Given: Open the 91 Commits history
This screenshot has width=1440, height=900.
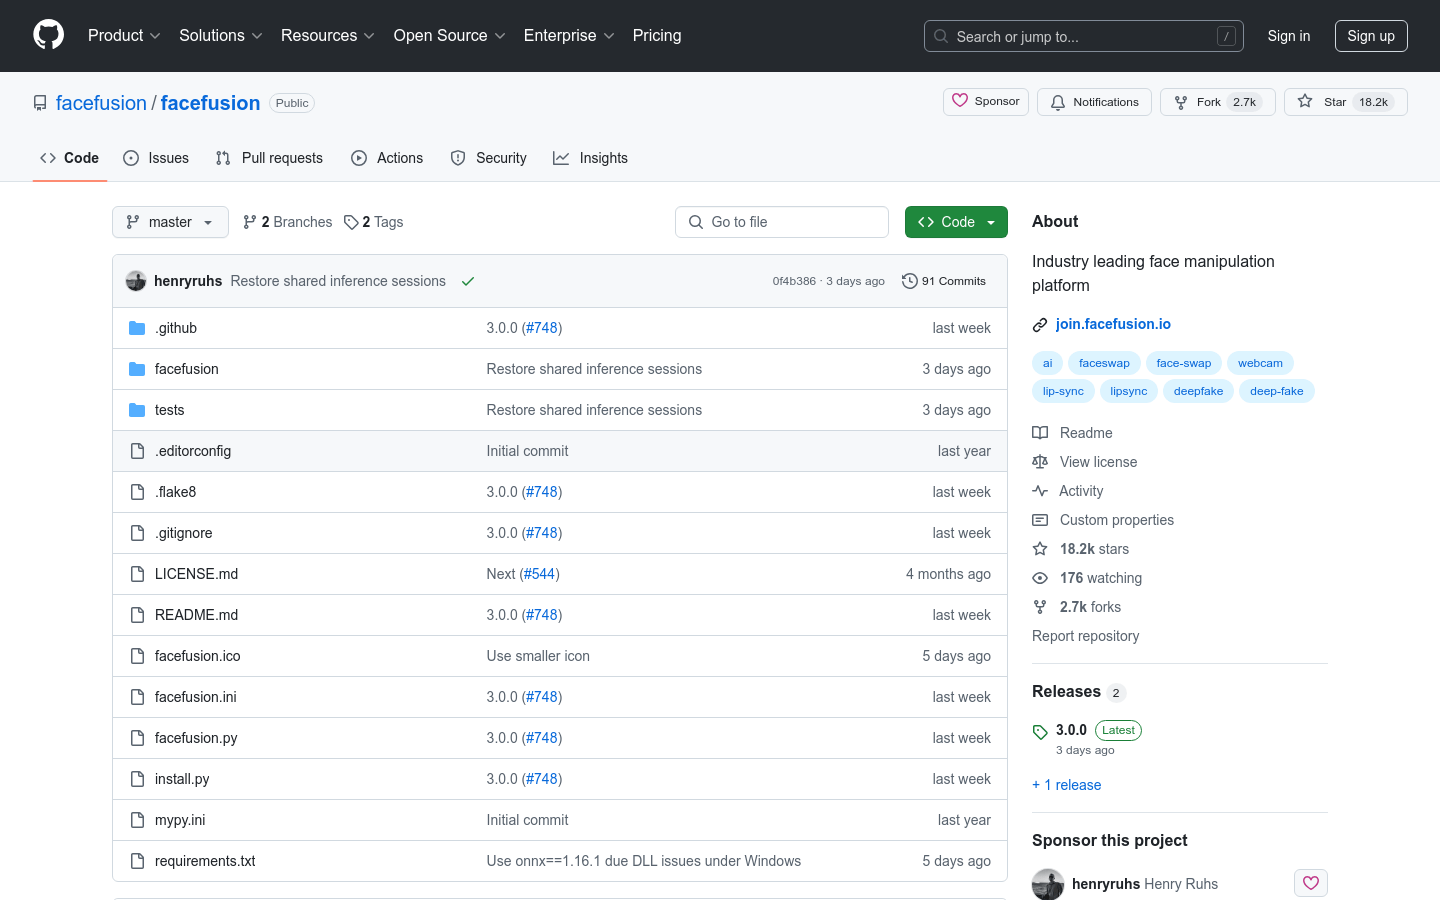Looking at the screenshot, I should [x=944, y=281].
